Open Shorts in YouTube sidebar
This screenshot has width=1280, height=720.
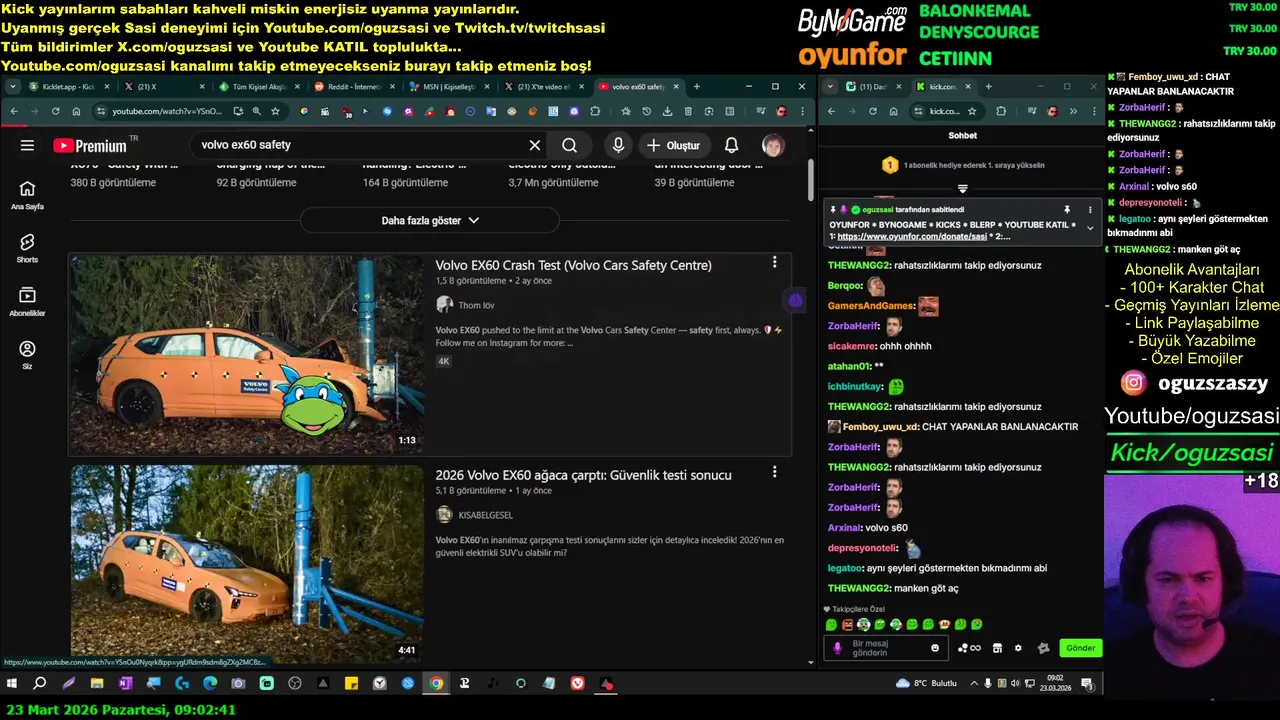(27, 248)
